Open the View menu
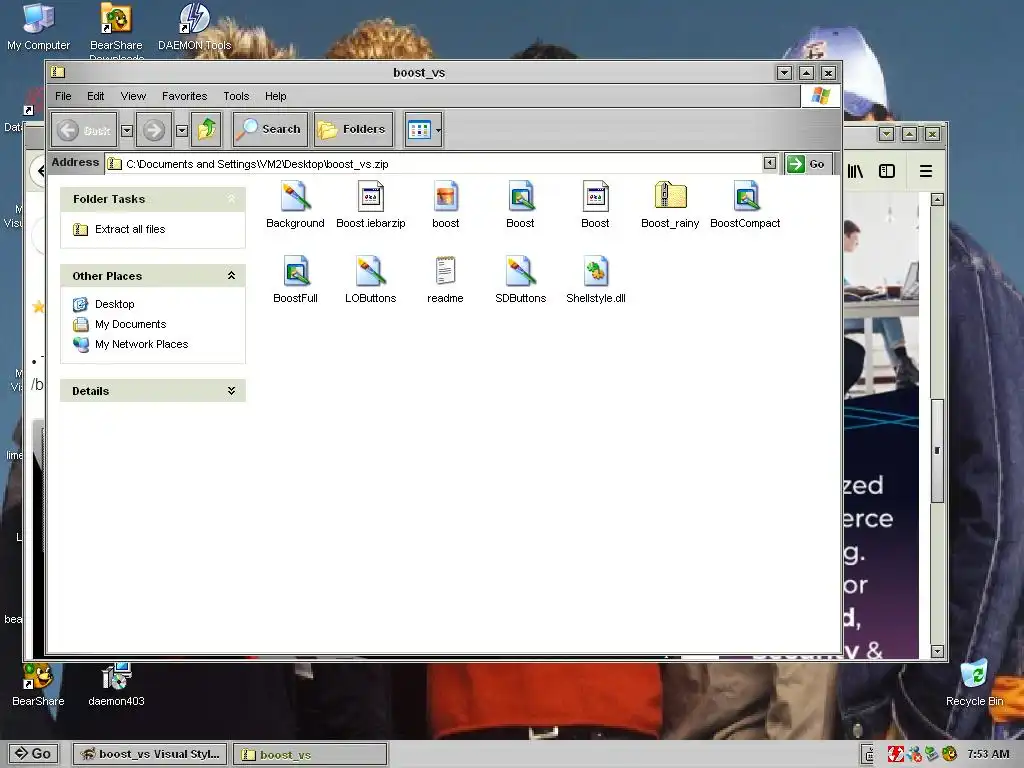The width and height of the screenshot is (1024, 768). [133, 96]
